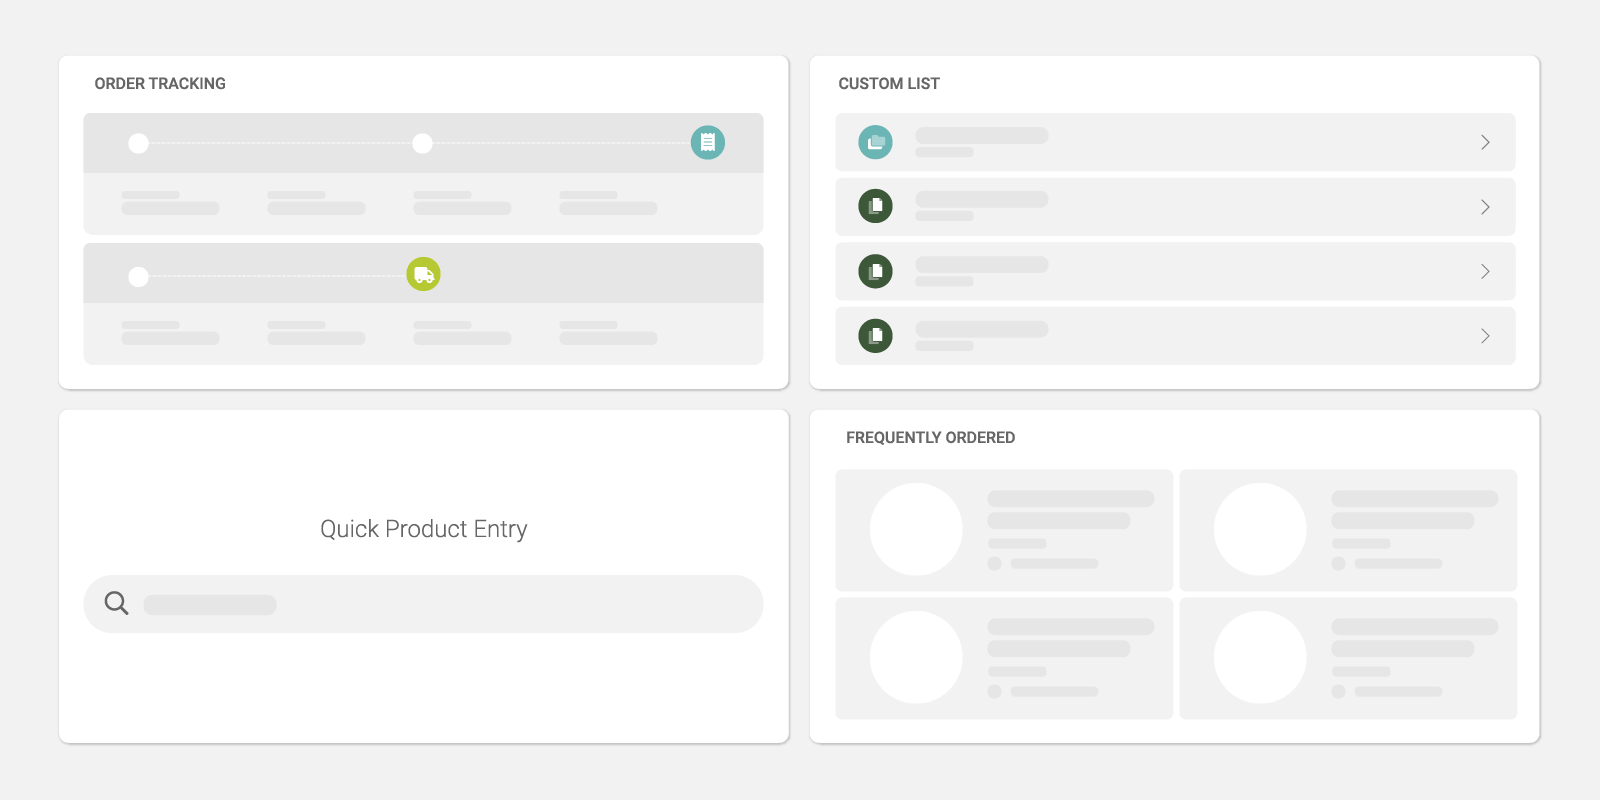The height and width of the screenshot is (800, 1600).
Task: Click the second Custom List document icon
Action: (876, 206)
